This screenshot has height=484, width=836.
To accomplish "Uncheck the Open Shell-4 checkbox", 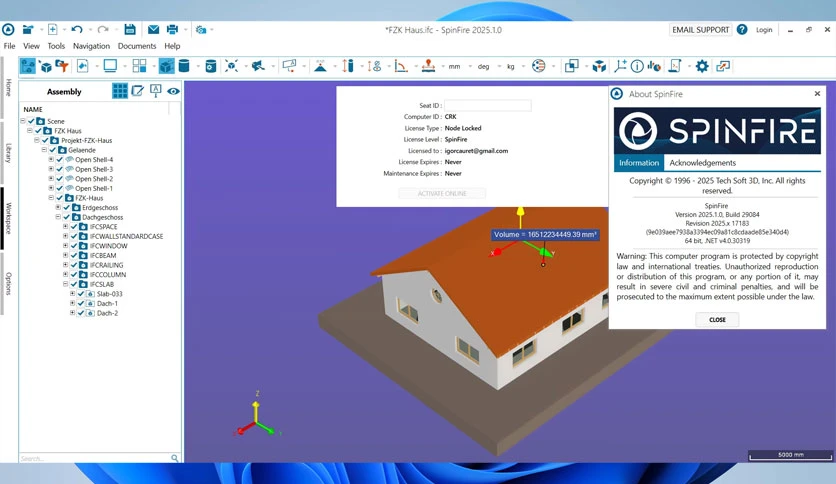I will click(60, 159).
